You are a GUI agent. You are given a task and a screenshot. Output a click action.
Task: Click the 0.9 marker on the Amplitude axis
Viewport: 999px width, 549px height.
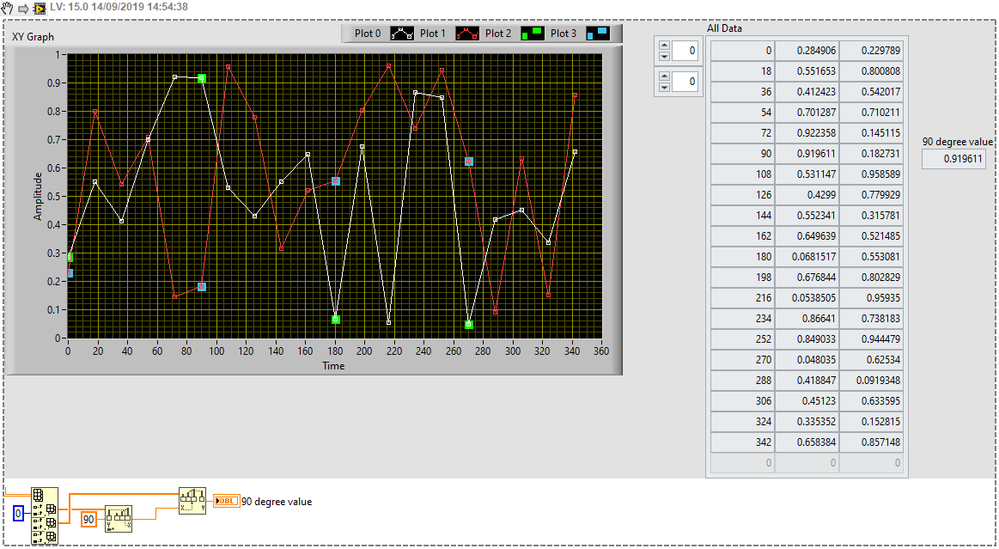pos(52,83)
